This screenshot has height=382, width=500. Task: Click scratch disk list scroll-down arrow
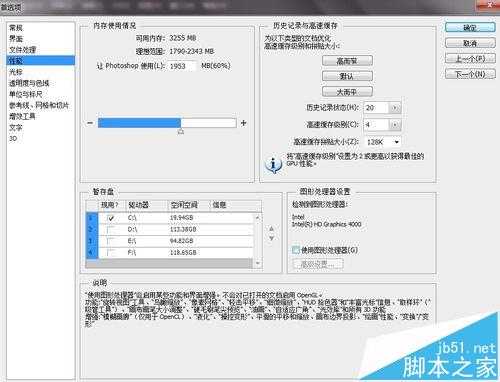pos(257,263)
